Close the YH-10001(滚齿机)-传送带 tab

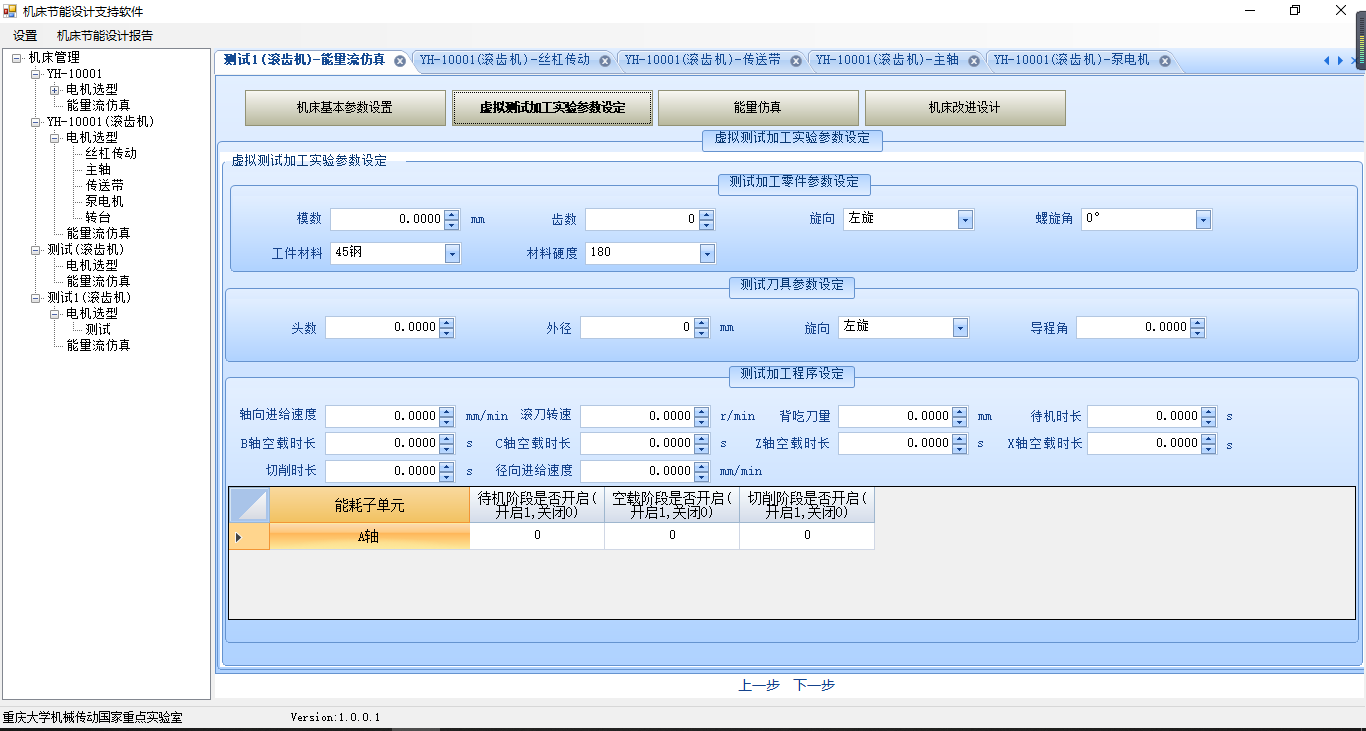coord(796,61)
